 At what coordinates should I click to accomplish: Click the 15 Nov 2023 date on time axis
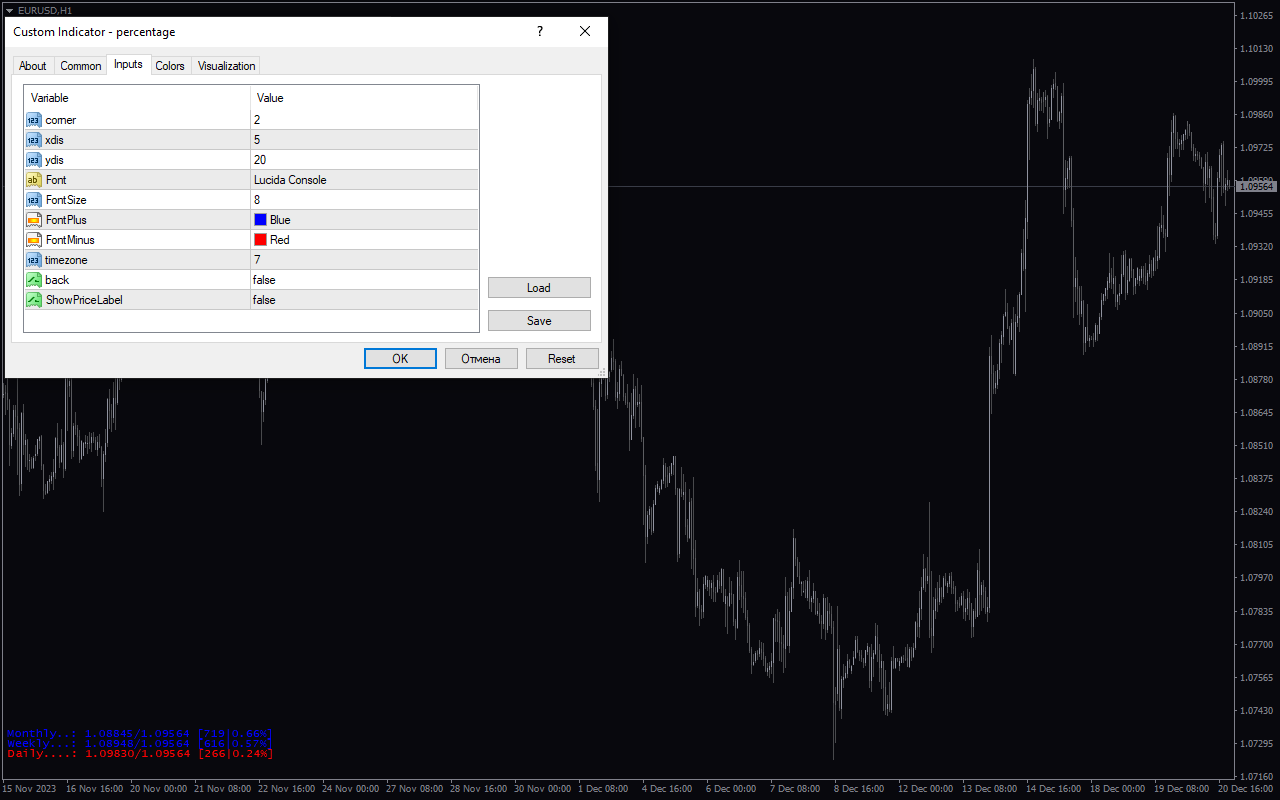(28, 789)
